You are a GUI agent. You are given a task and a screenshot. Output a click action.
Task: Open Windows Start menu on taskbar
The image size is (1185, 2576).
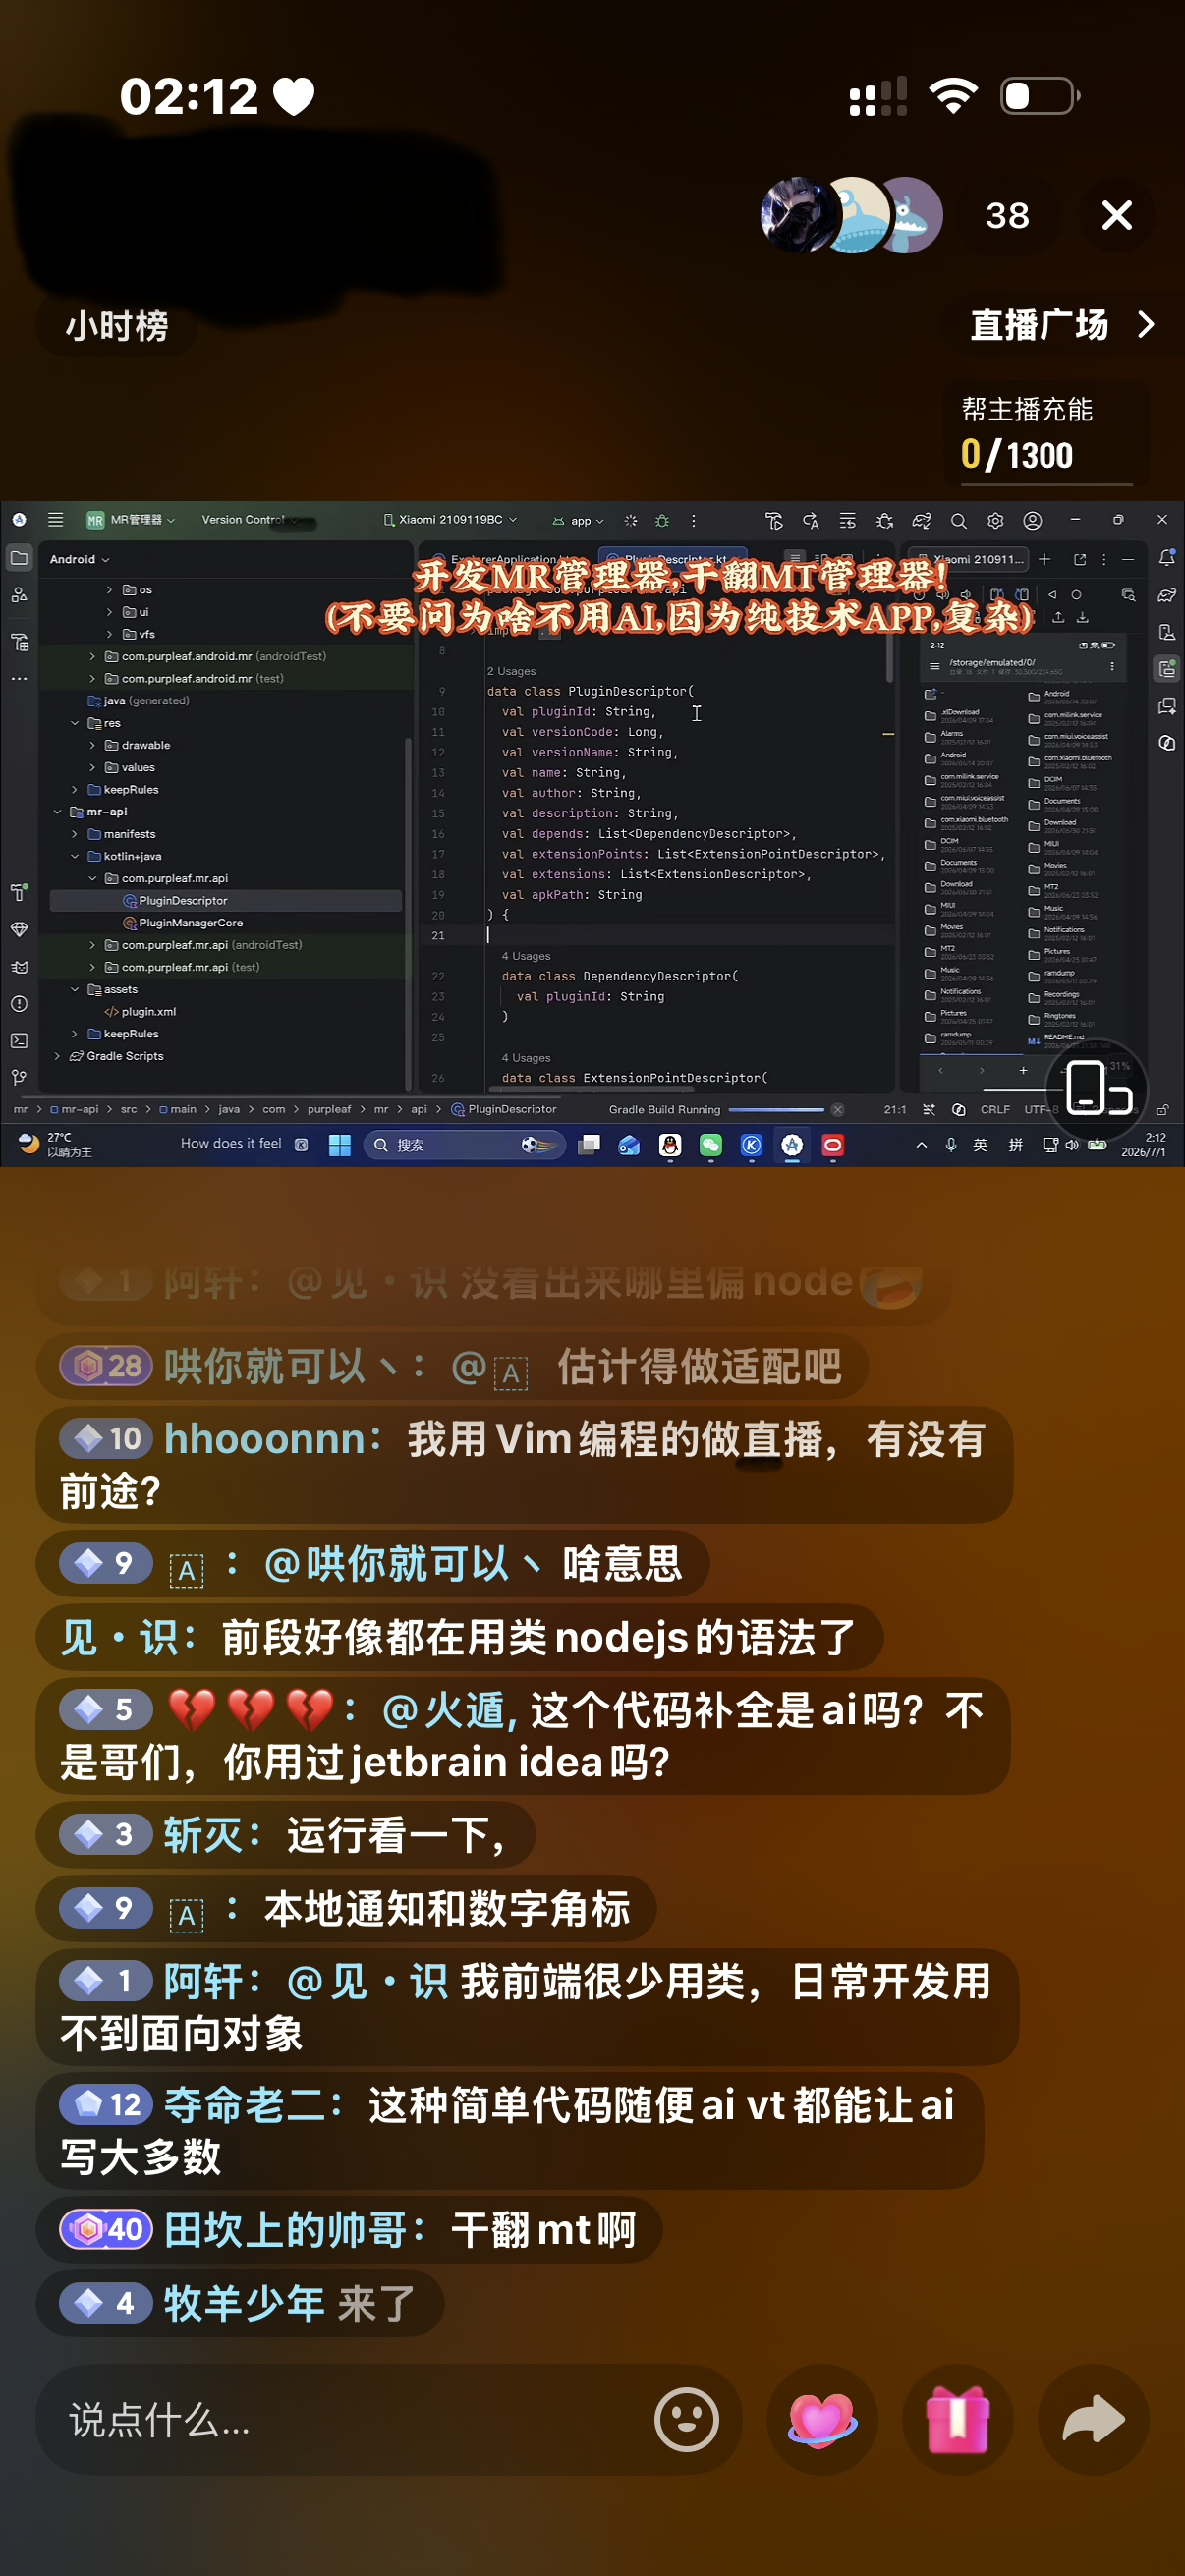coord(340,1145)
